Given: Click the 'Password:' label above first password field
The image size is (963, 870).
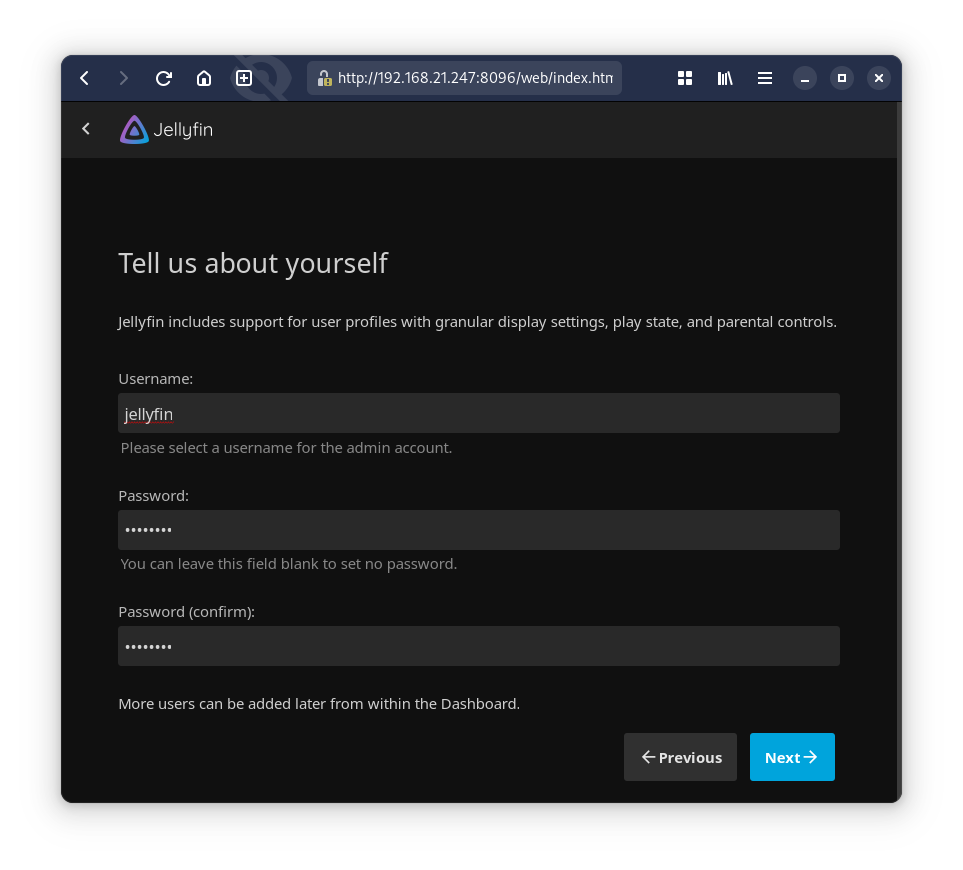Looking at the screenshot, I should [x=154, y=495].
